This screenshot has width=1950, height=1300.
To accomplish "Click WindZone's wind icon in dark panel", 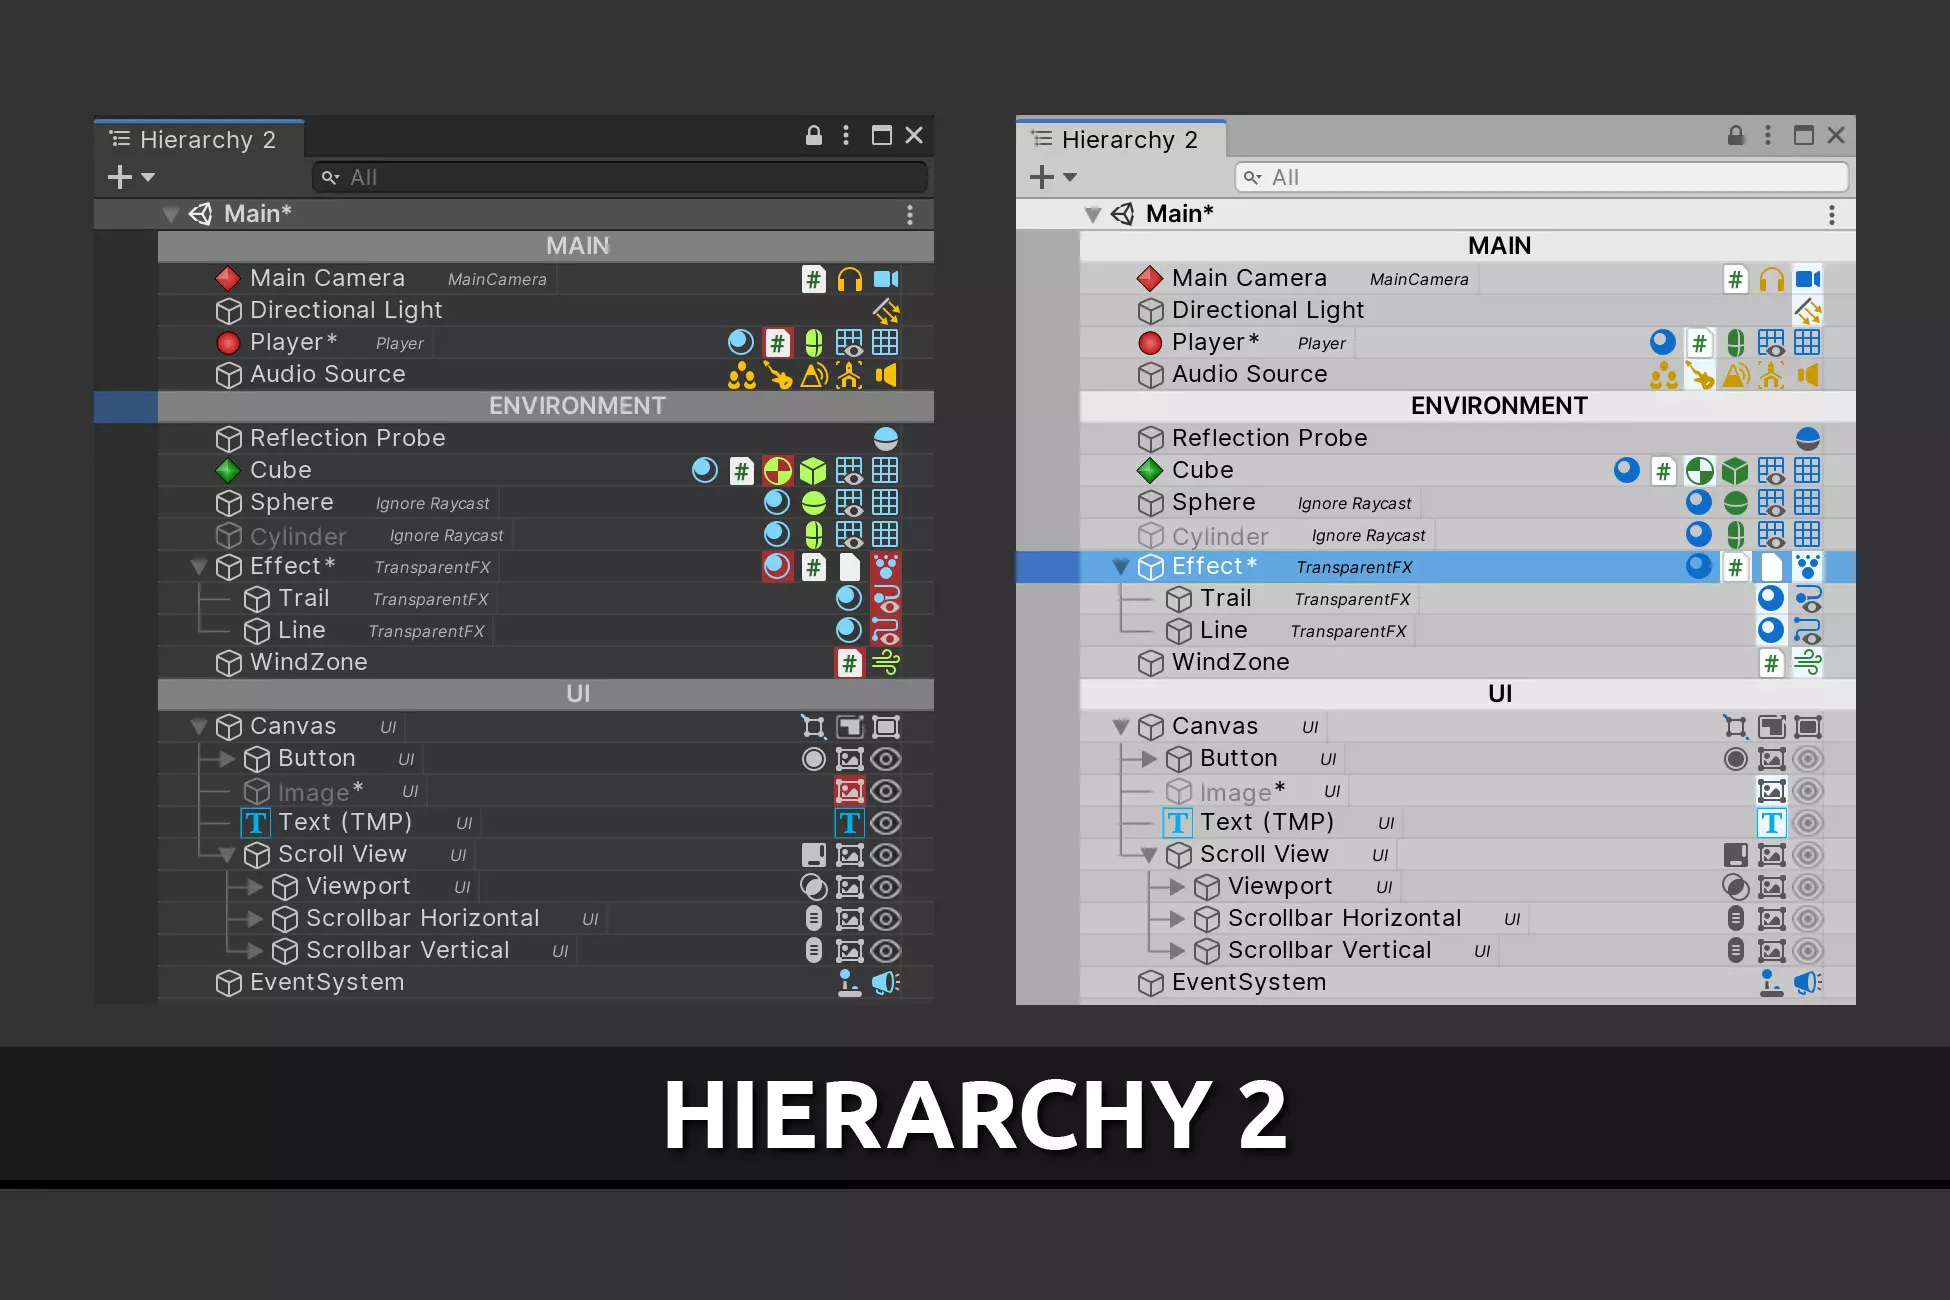I will 886,662.
